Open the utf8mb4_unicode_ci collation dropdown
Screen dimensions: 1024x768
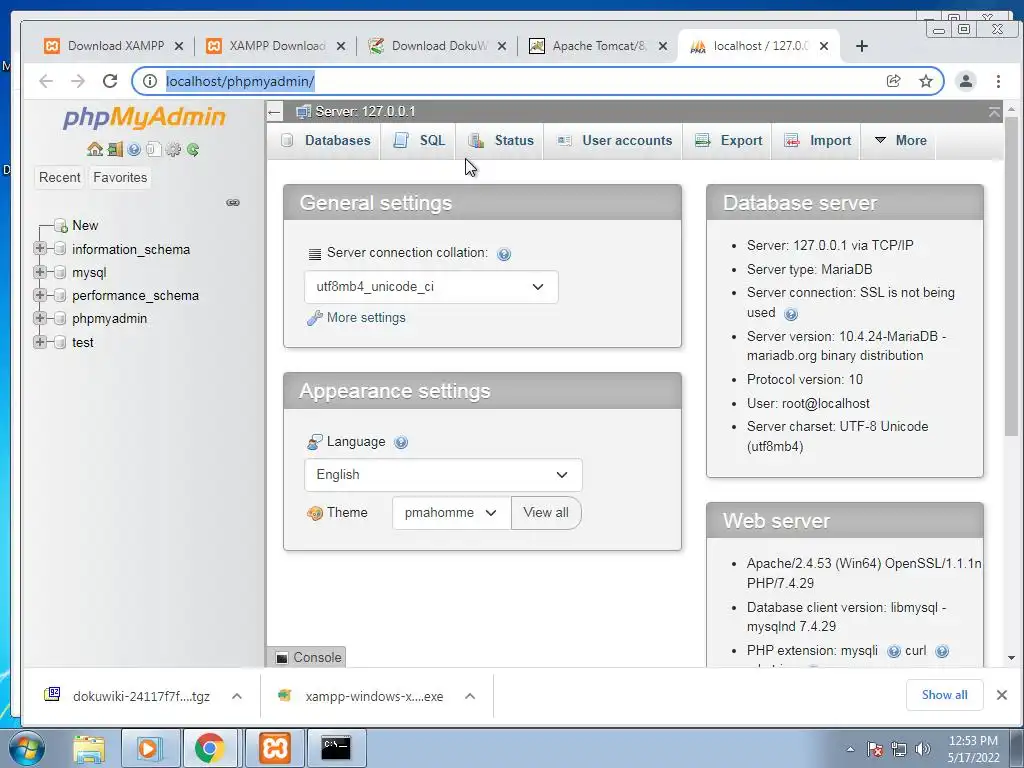pos(431,287)
